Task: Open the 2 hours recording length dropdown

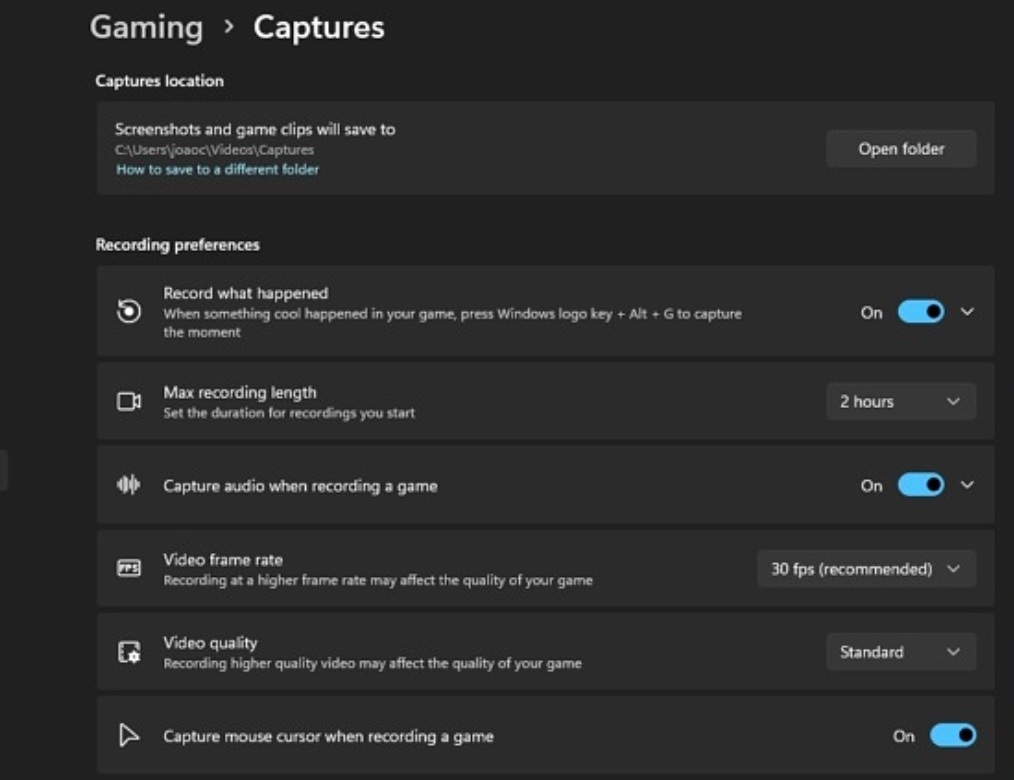Action: click(x=901, y=402)
